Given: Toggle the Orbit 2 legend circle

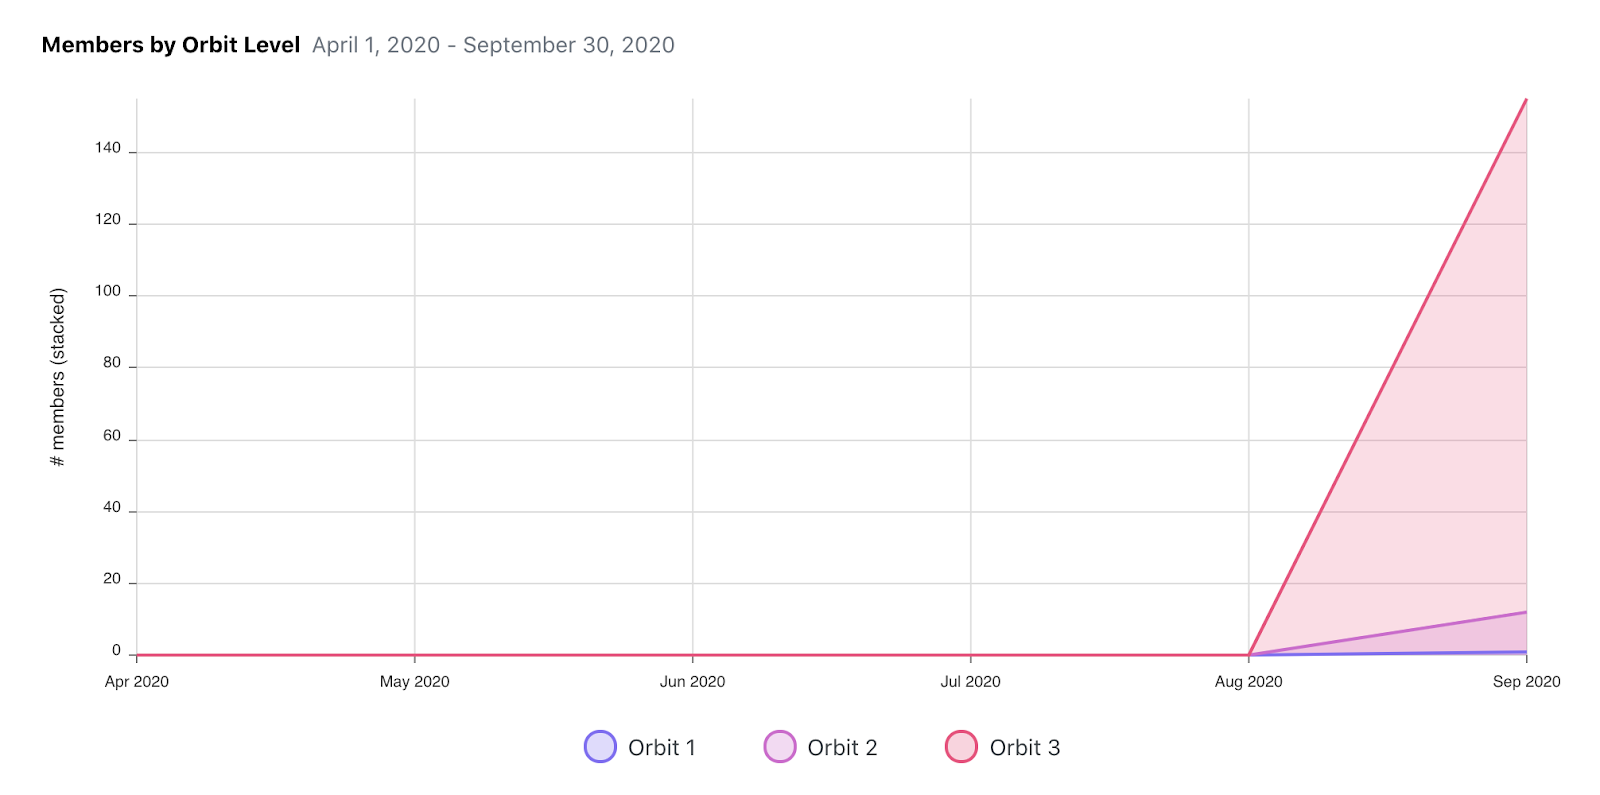Looking at the screenshot, I should [780, 747].
